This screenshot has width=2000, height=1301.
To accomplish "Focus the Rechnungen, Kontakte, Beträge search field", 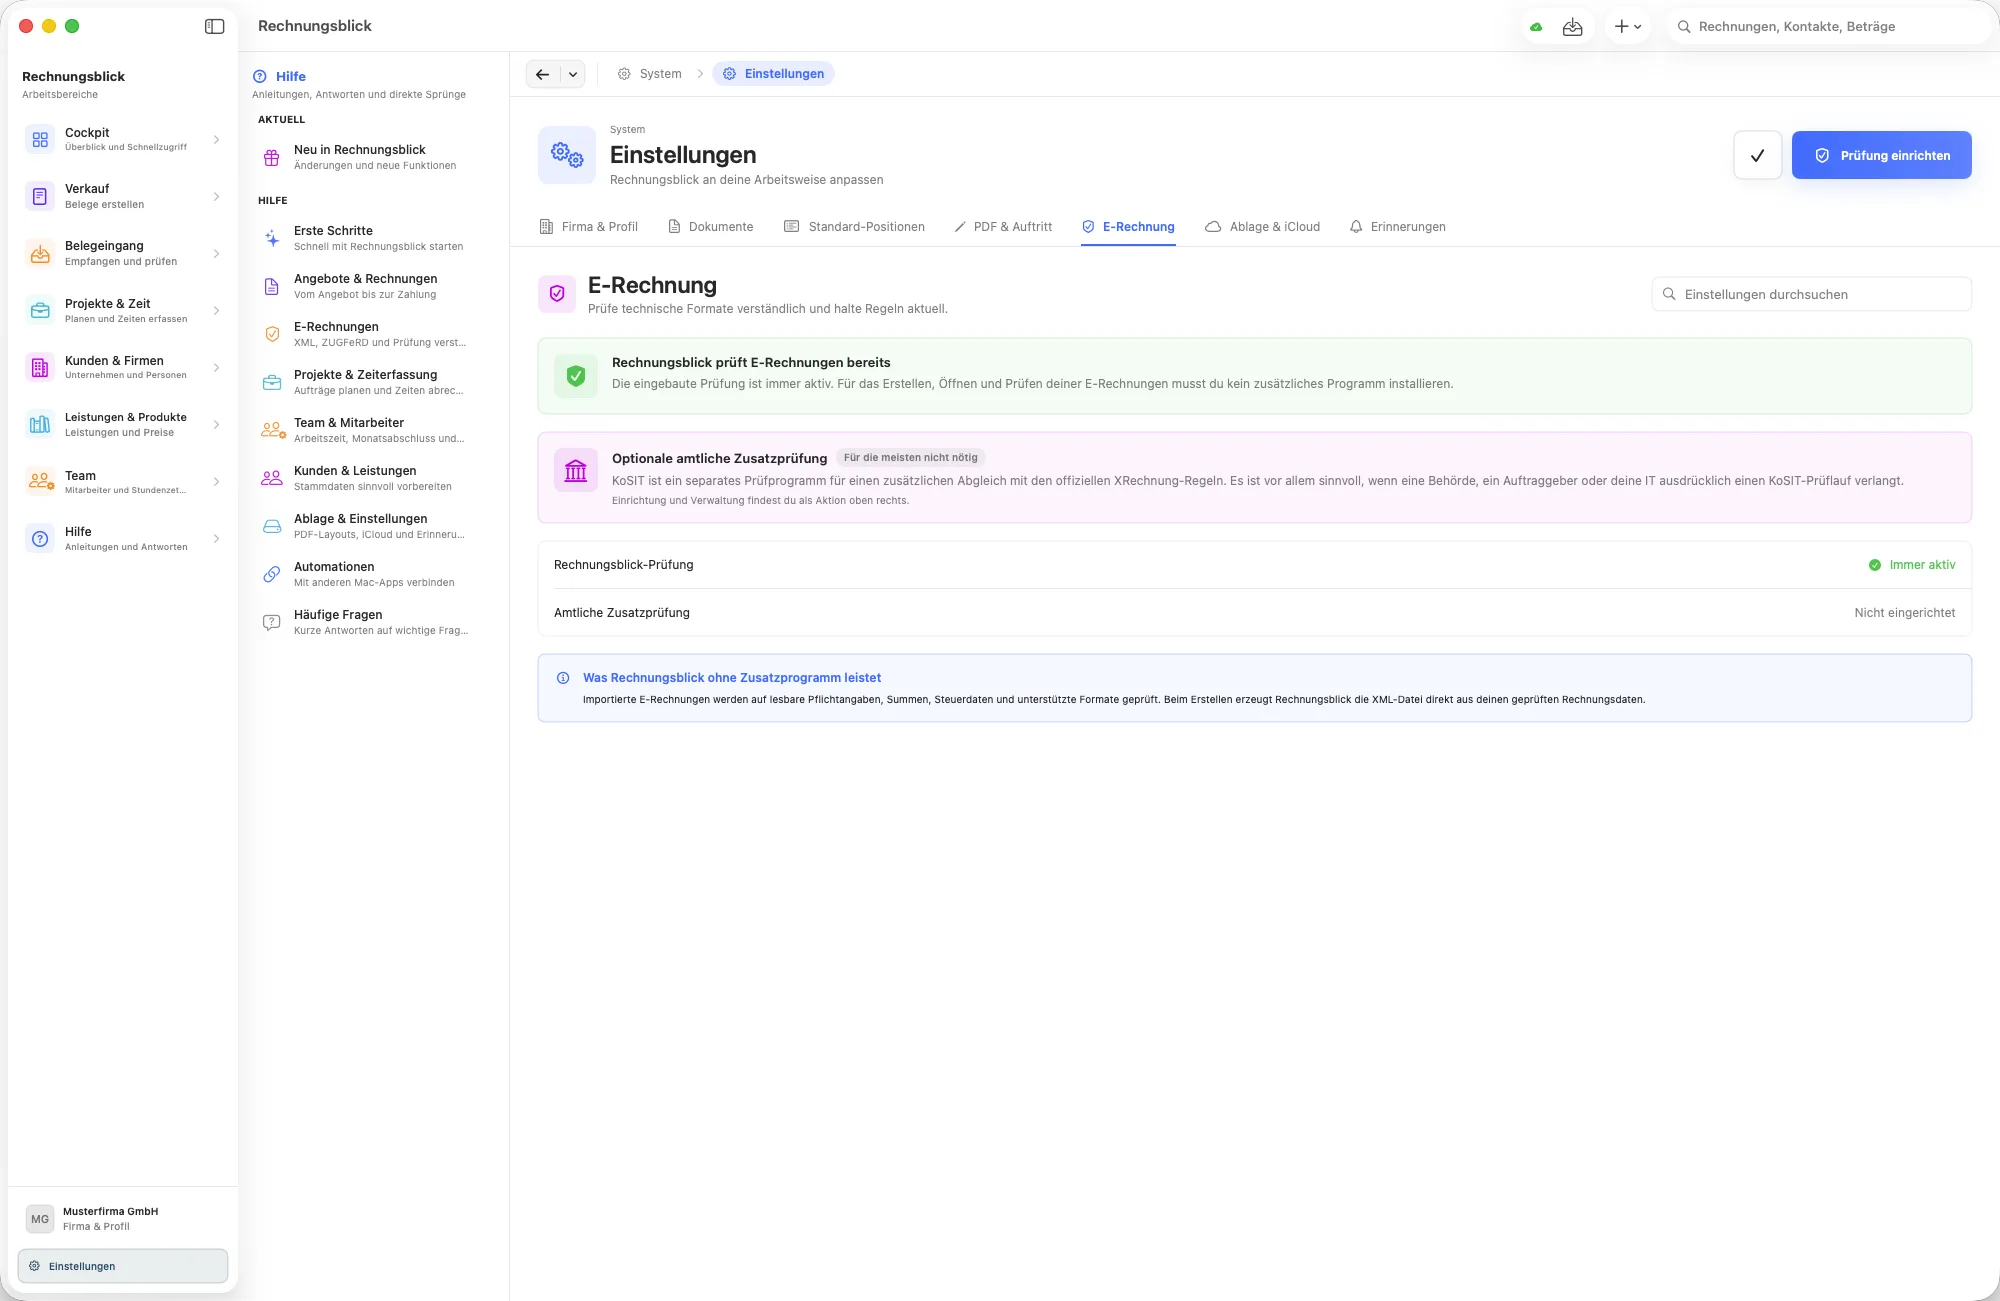I will pos(1830,27).
